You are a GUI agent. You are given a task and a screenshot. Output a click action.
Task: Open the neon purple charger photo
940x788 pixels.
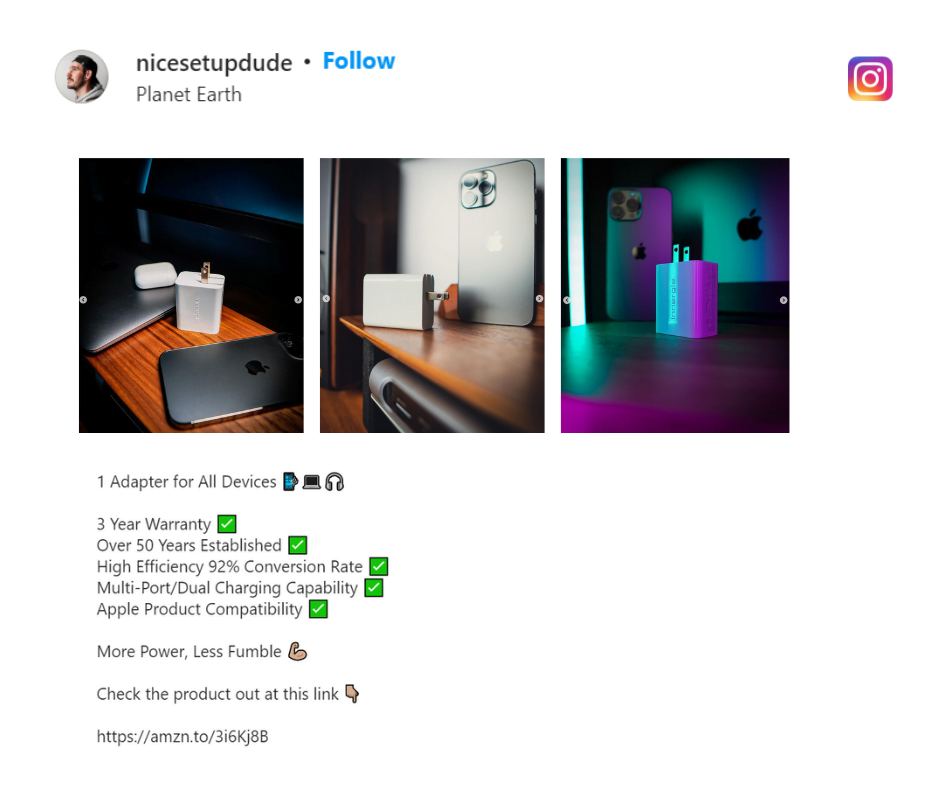click(x=675, y=295)
